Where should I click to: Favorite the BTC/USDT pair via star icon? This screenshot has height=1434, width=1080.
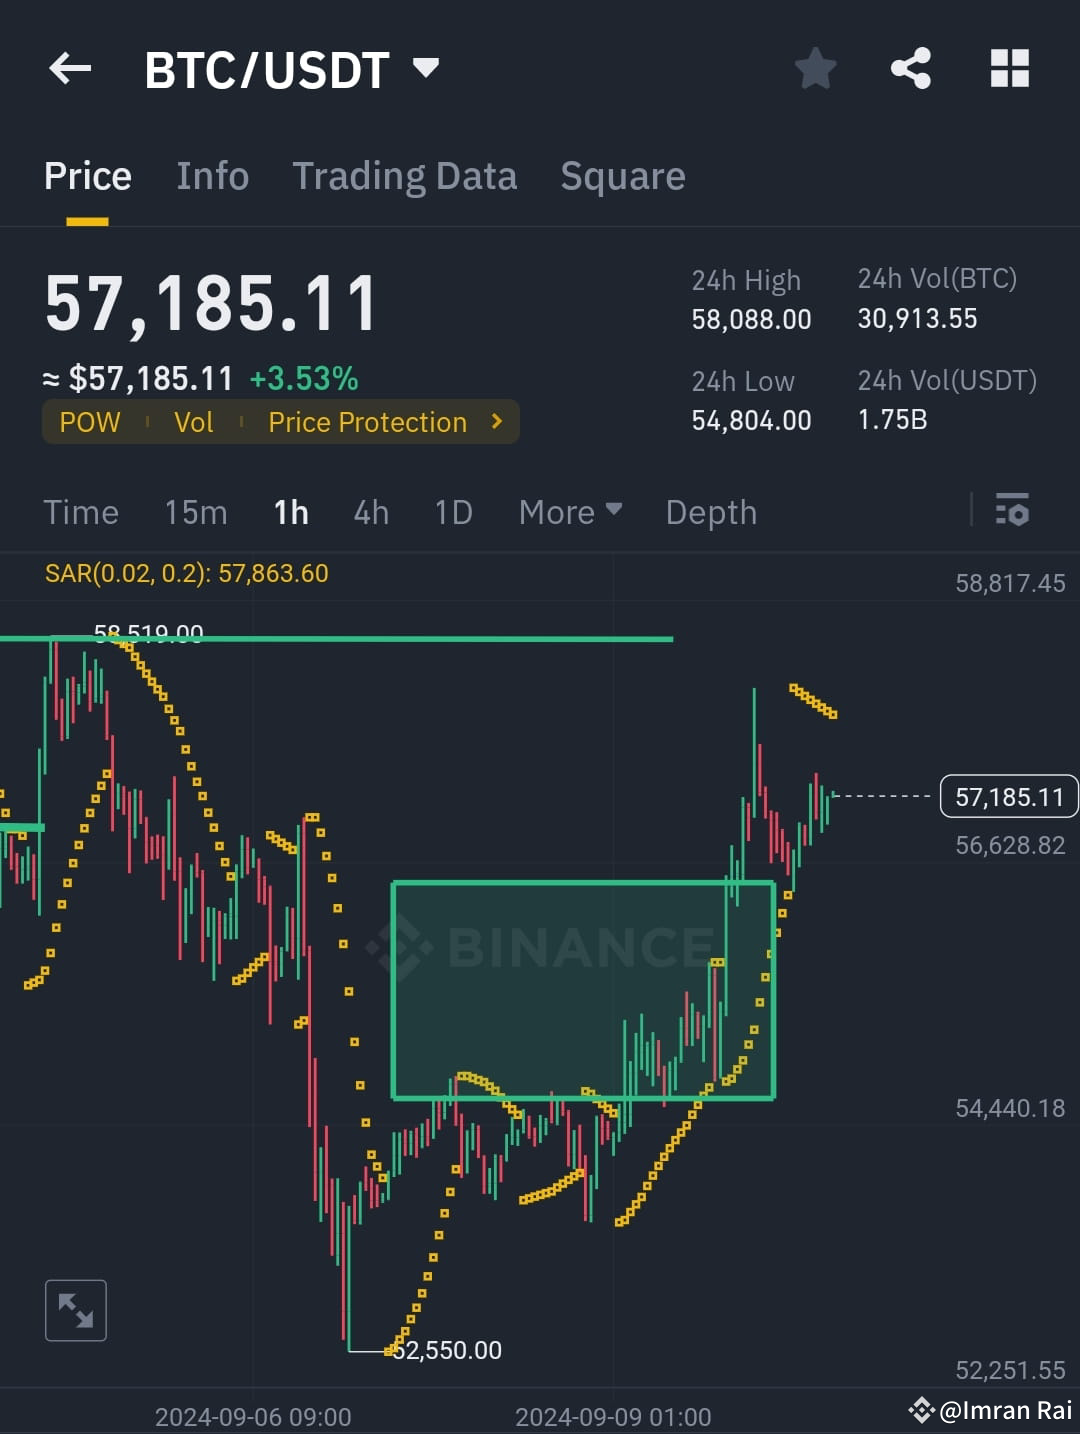pos(815,68)
